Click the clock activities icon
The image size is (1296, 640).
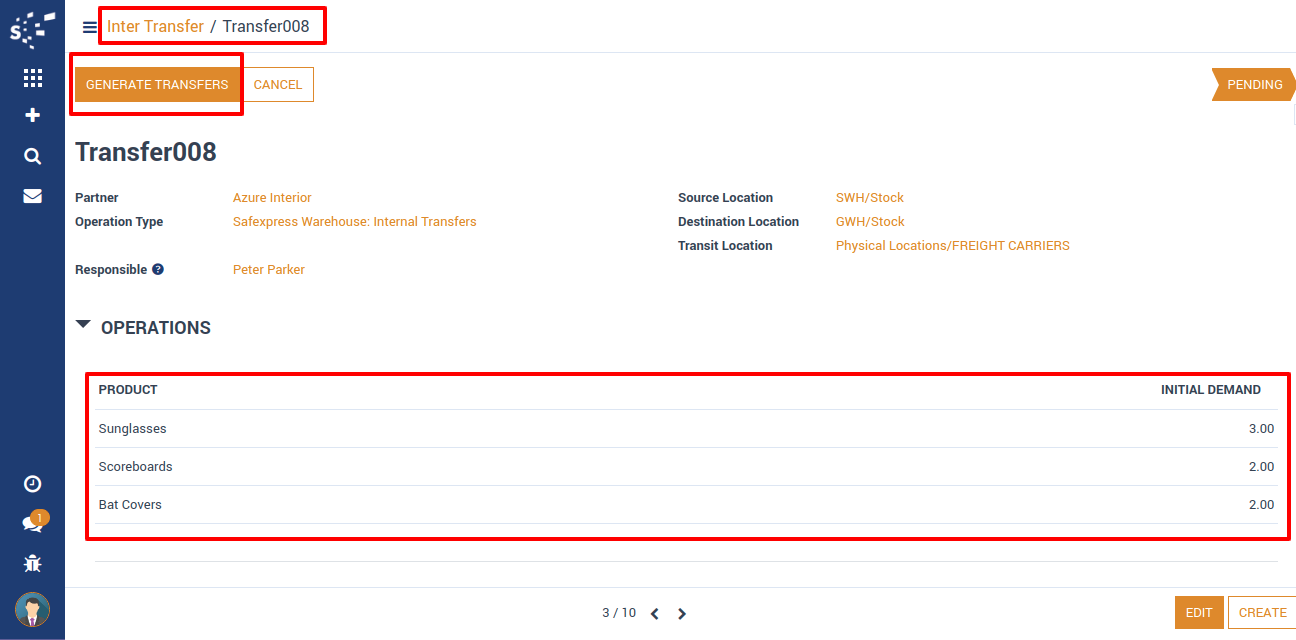(x=32, y=484)
